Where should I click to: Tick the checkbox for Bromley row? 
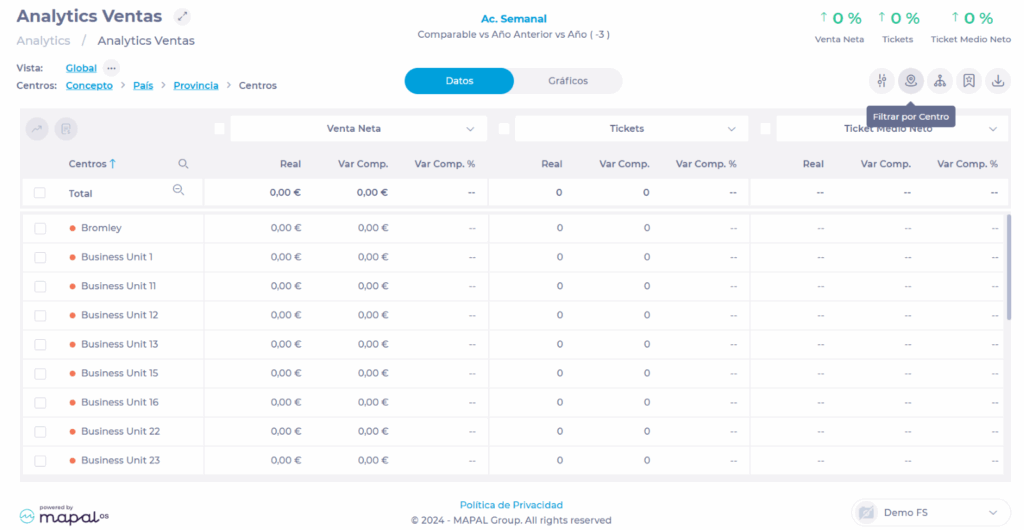(40, 228)
